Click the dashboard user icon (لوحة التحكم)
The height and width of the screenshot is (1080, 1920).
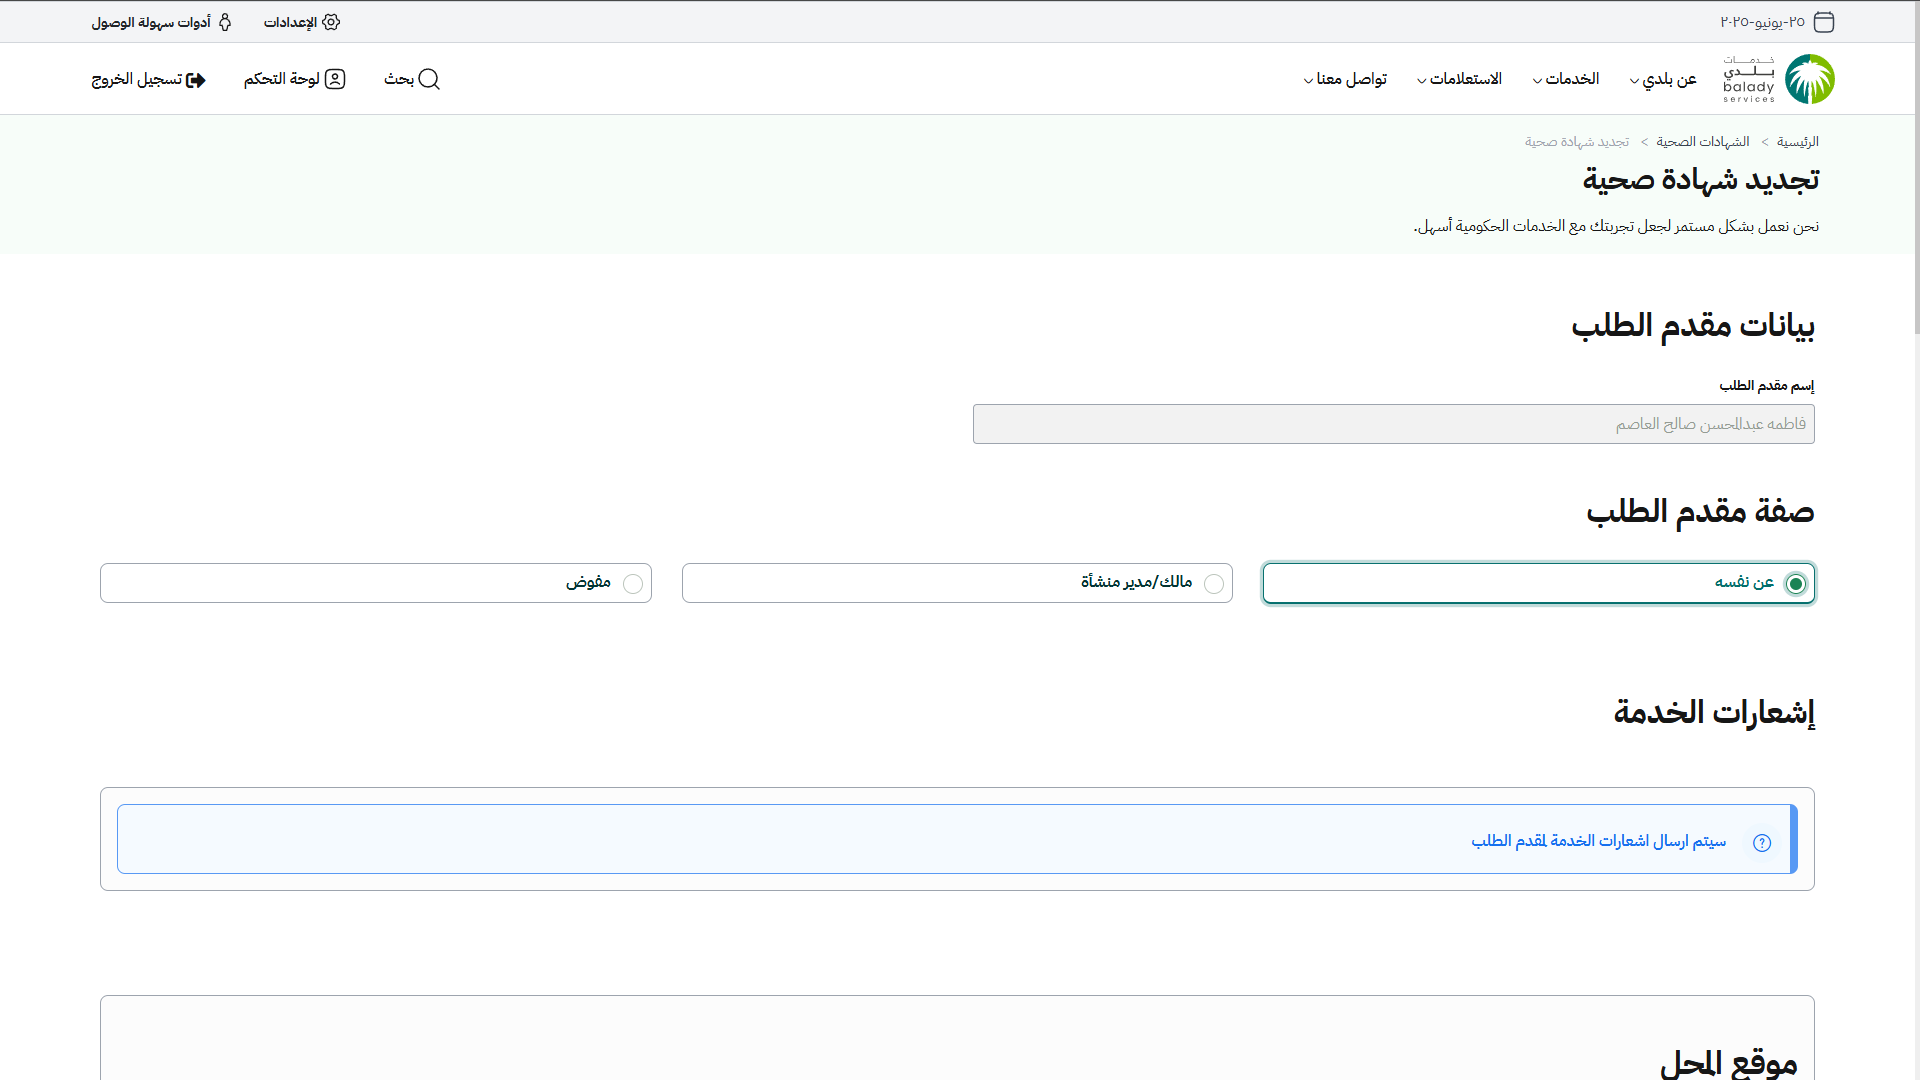(x=335, y=79)
